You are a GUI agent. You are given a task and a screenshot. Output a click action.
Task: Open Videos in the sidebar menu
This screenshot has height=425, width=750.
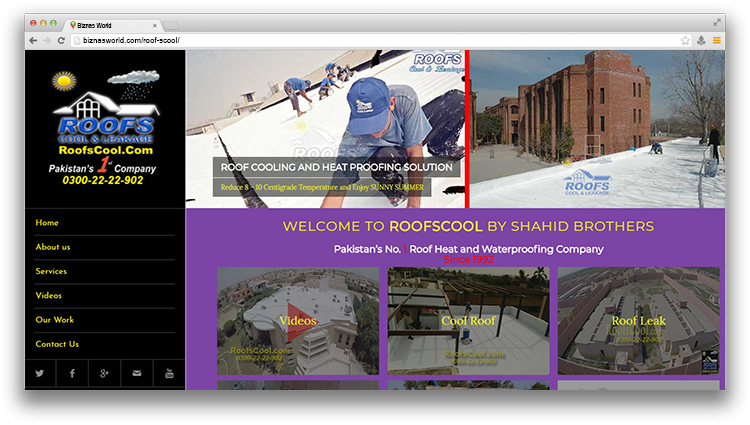point(48,295)
